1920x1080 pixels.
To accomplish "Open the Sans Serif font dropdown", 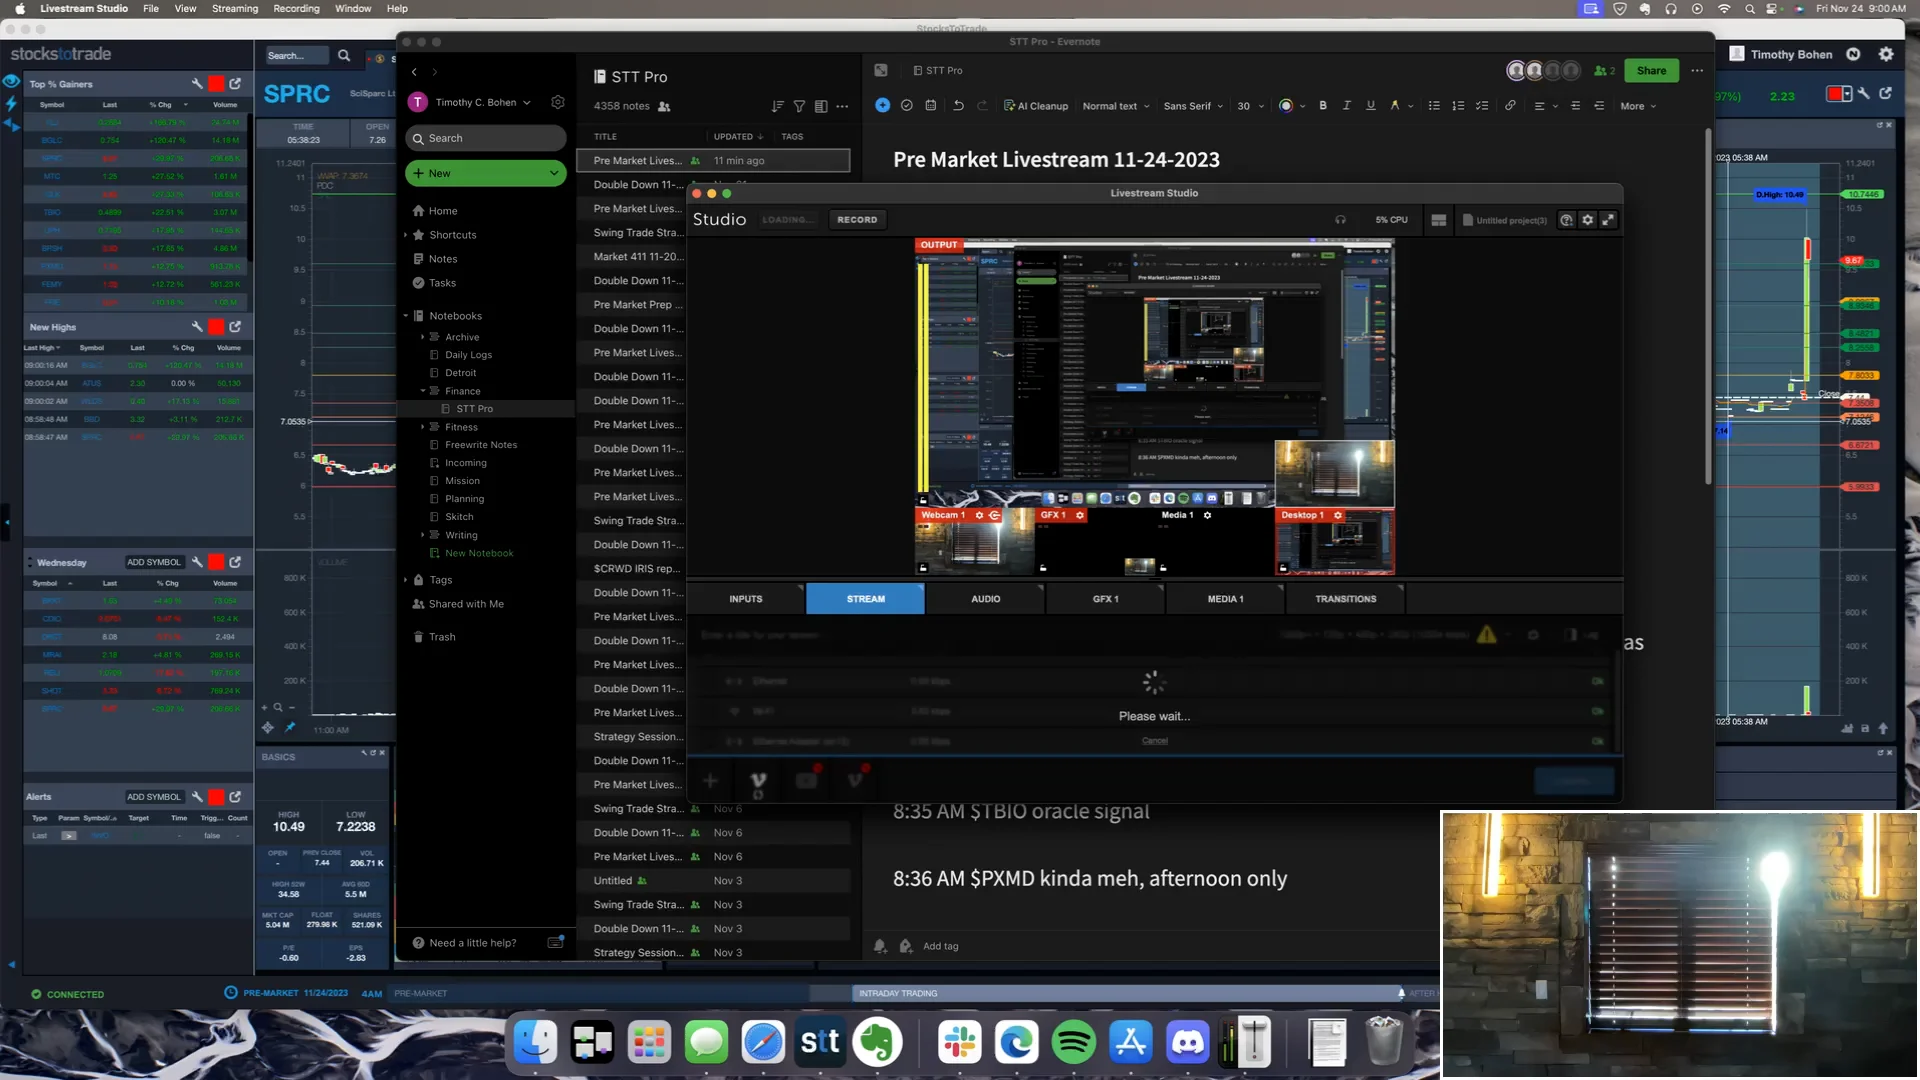I will [x=1193, y=106].
